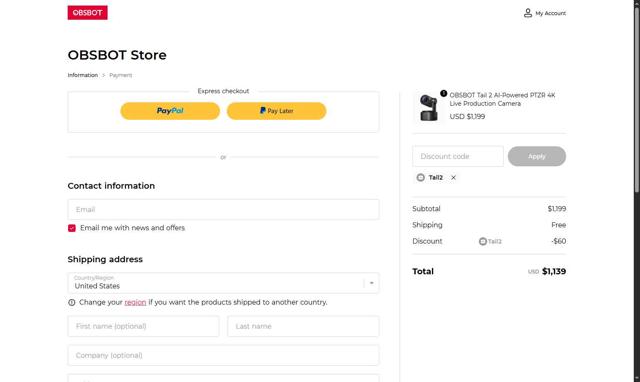Click the OBSBOT Store heading
Screen dimensions: 640x382
pos(117,55)
